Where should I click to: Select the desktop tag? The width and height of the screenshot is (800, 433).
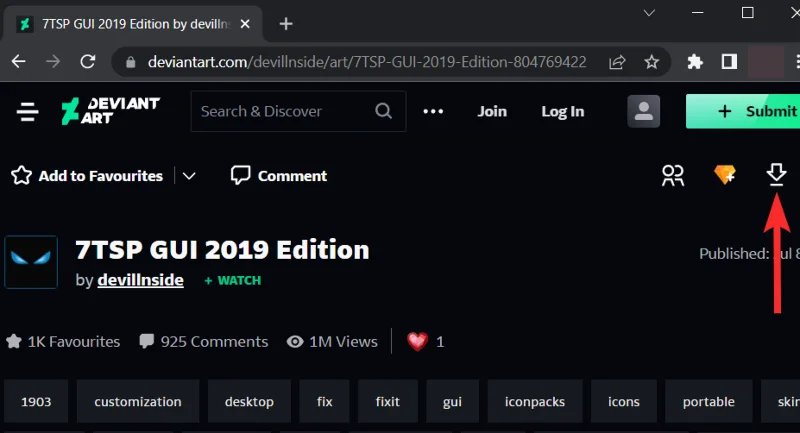point(249,401)
